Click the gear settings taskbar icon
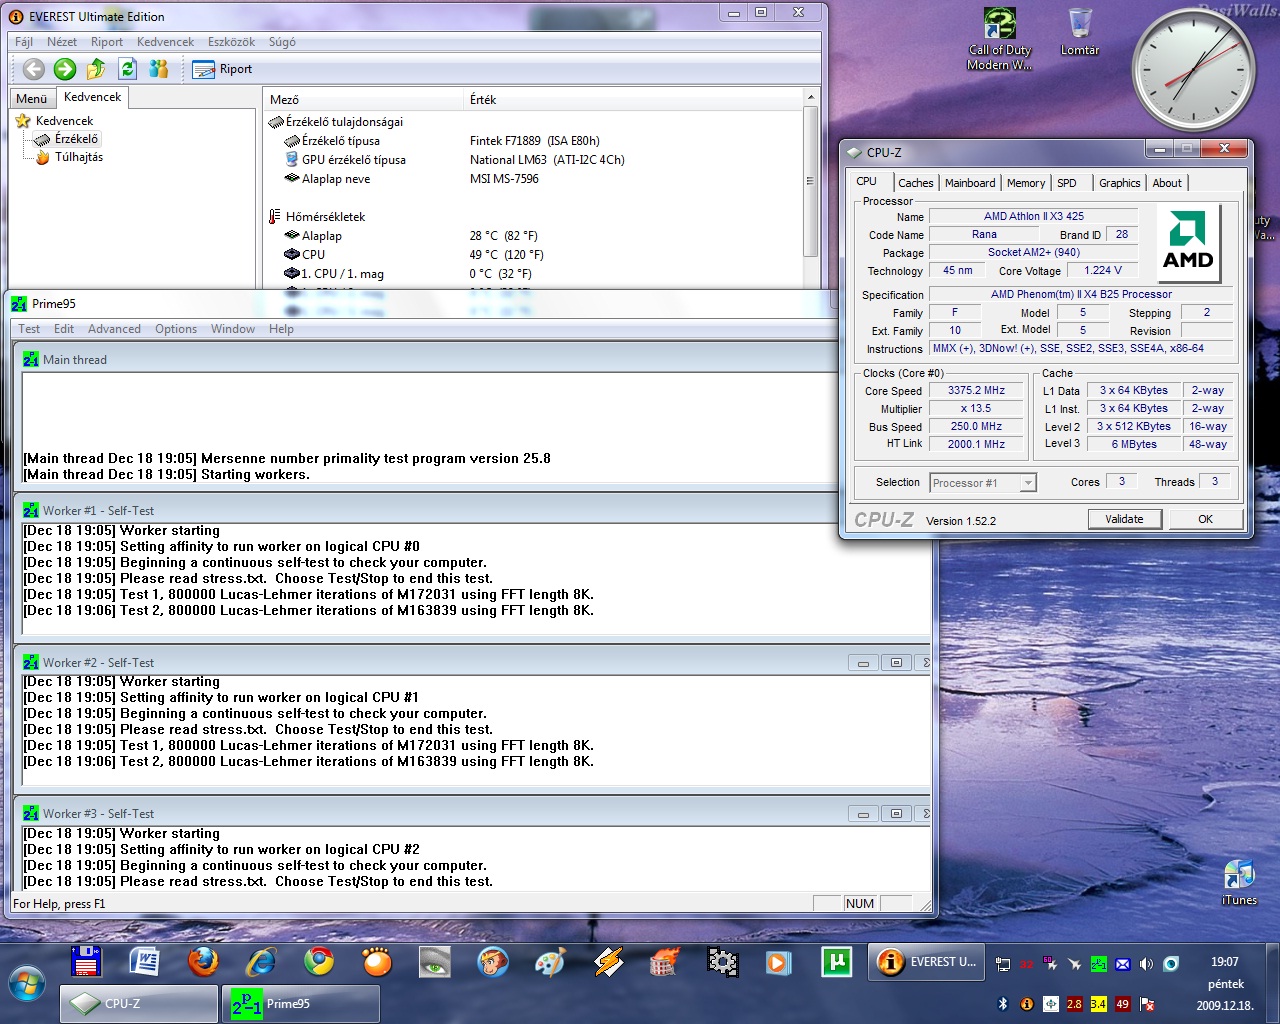 (722, 962)
